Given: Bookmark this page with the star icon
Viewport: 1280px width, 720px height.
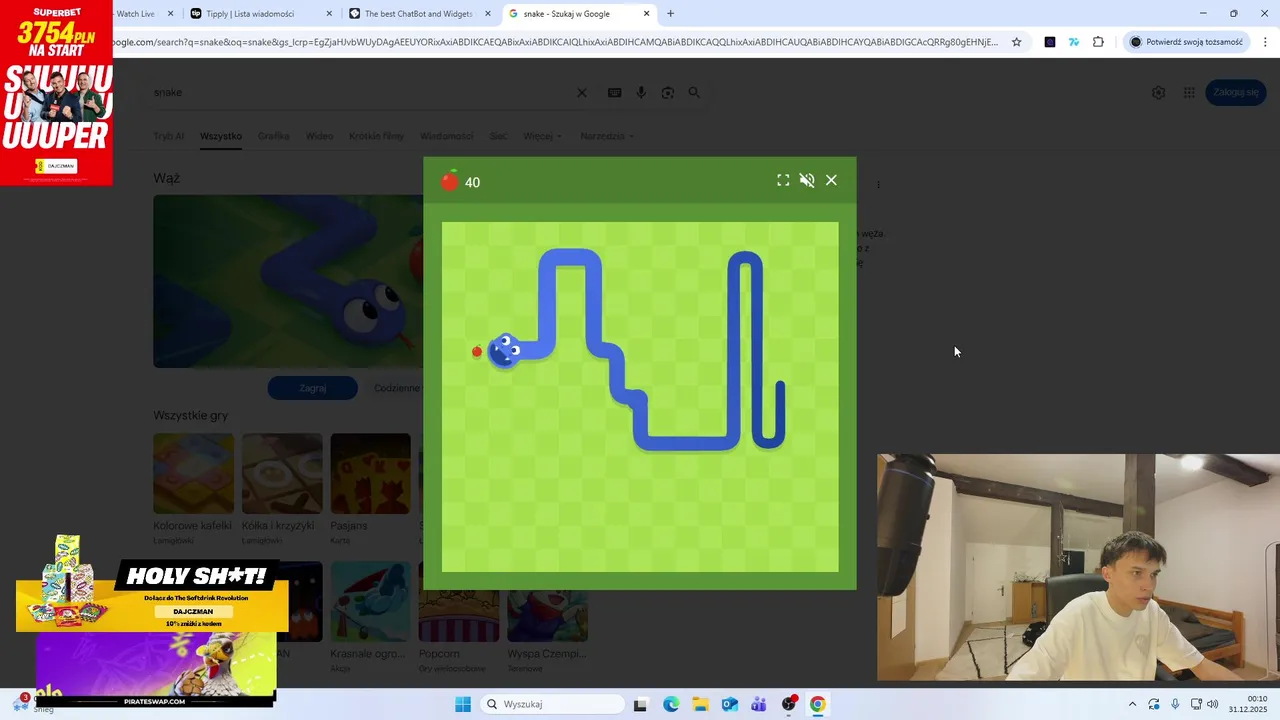Looking at the screenshot, I should 1017,42.
